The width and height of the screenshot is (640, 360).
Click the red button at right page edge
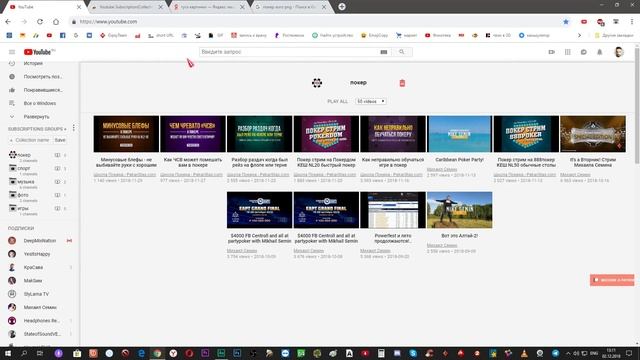(612, 280)
